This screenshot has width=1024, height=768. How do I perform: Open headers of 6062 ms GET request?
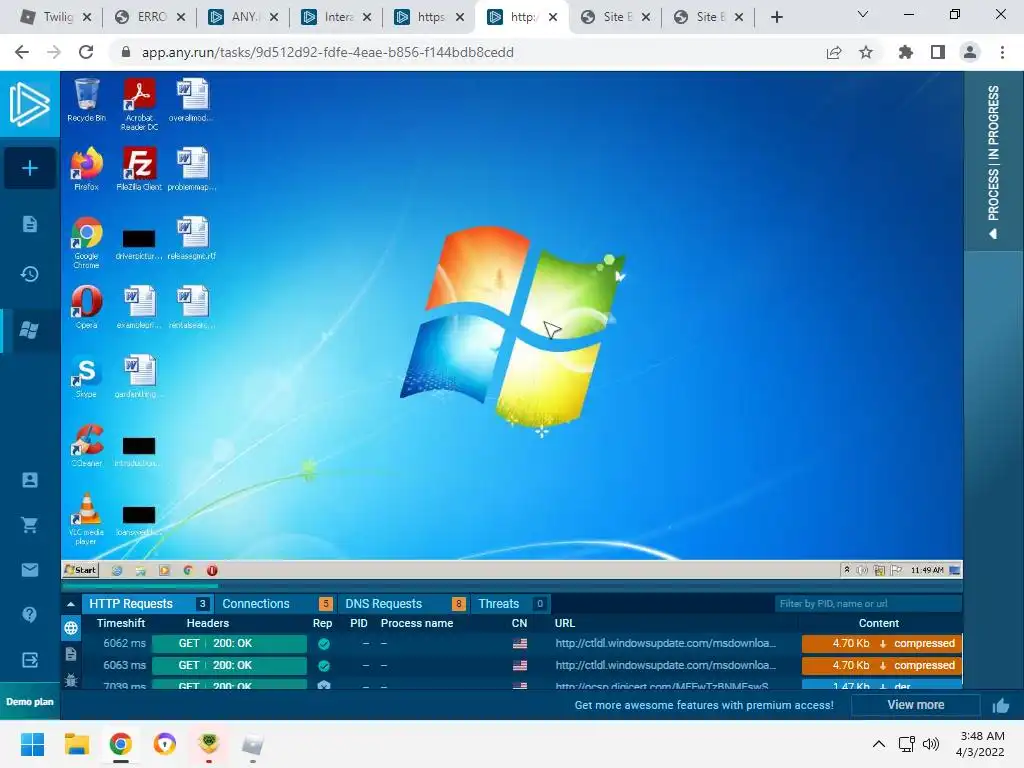(x=229, y=643)
